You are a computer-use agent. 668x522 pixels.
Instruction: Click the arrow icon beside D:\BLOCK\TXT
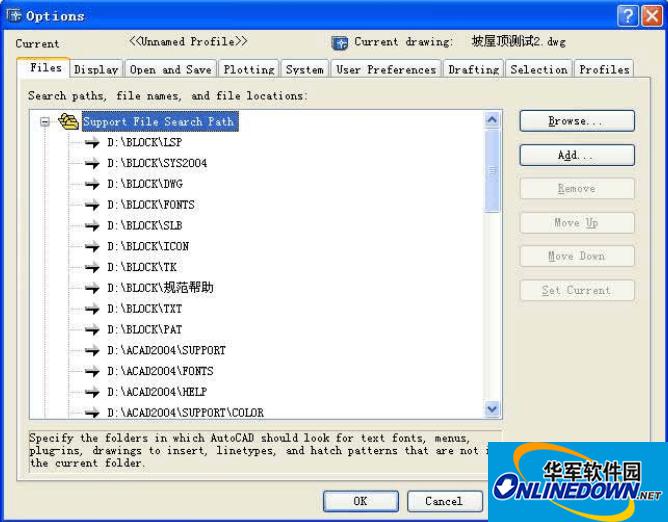coord(92,309)
